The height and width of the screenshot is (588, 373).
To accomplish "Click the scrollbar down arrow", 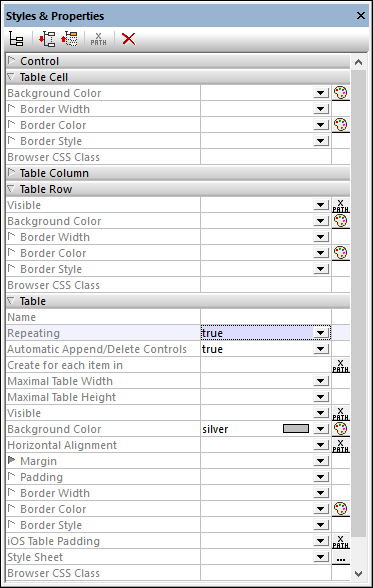I will [358, 573].
